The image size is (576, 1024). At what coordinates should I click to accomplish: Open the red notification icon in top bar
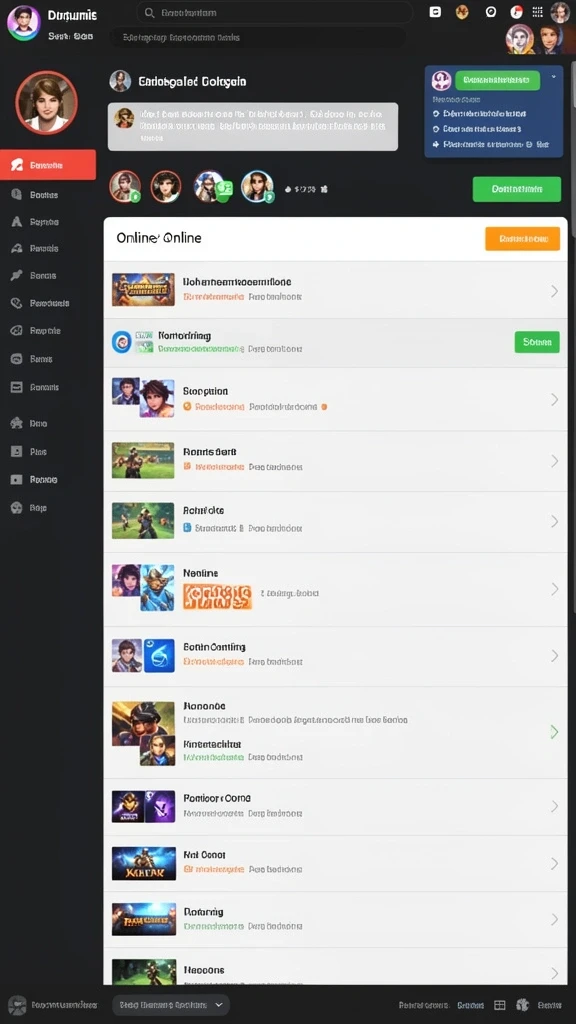[x=517, y=12]
